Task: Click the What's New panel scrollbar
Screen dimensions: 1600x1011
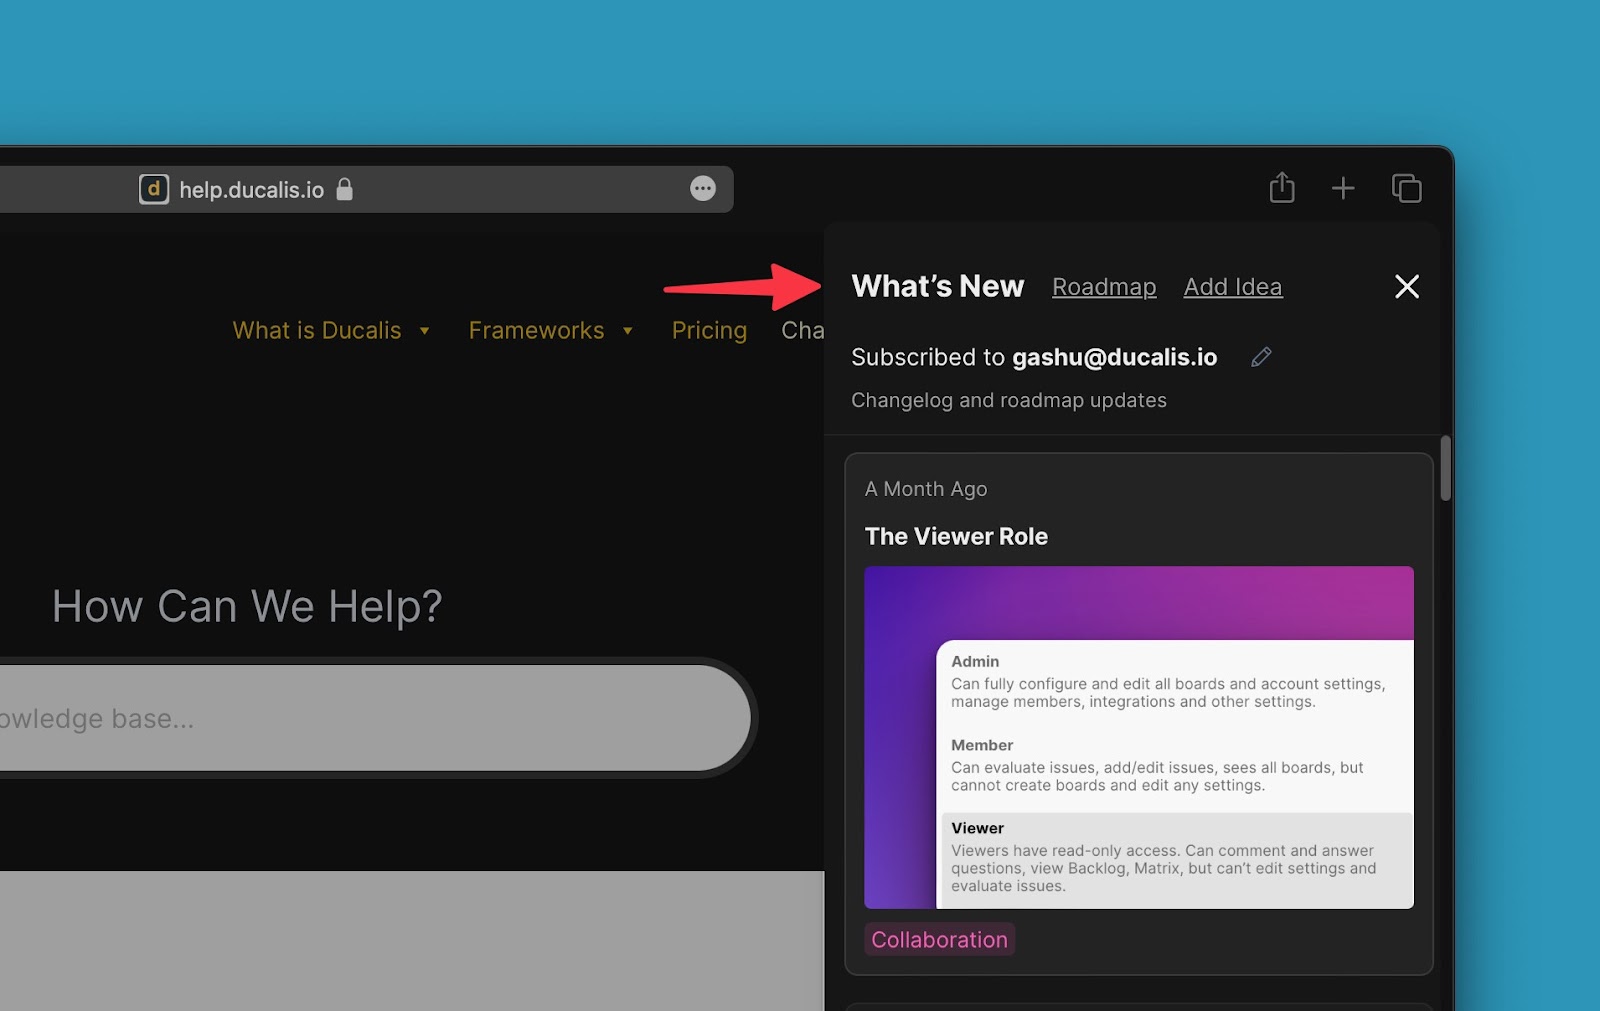Action: (x=1444, y=468)
